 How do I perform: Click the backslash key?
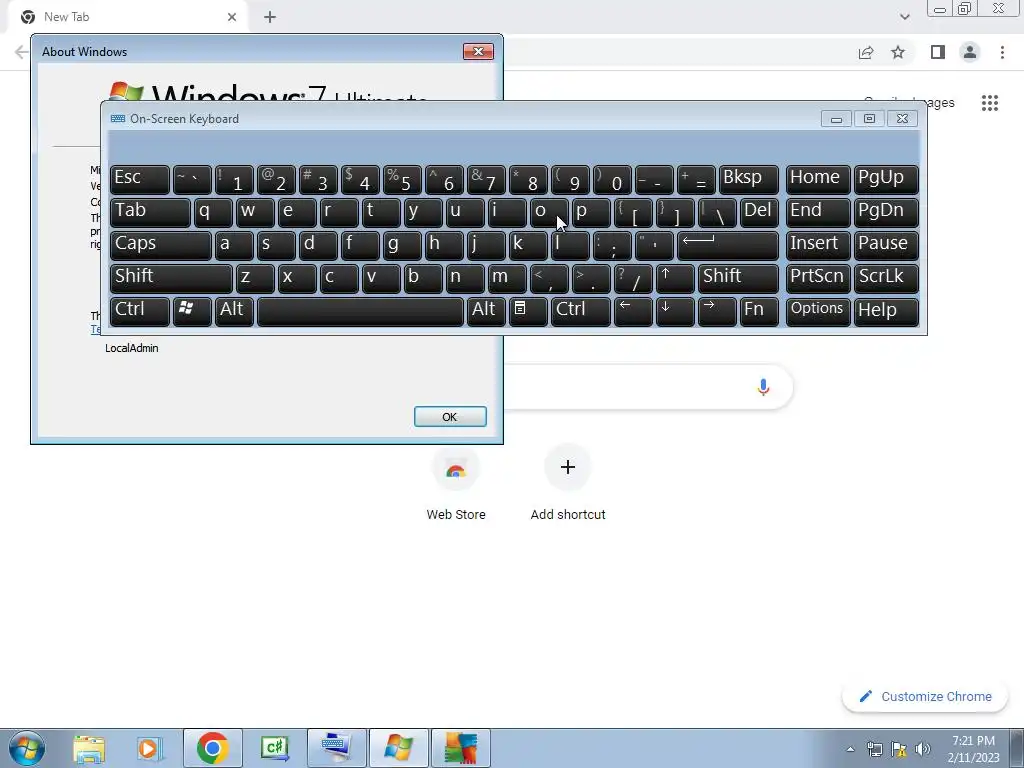[x=717, y=212]
